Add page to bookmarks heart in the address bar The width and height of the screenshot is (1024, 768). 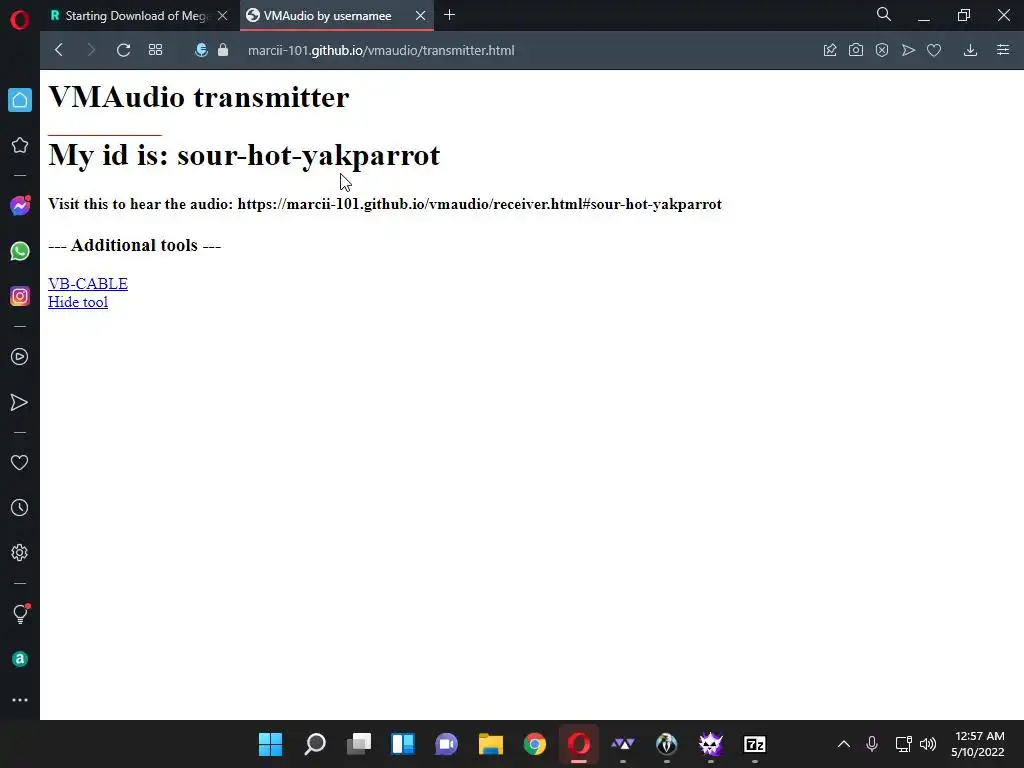click(x=934, y=50)
